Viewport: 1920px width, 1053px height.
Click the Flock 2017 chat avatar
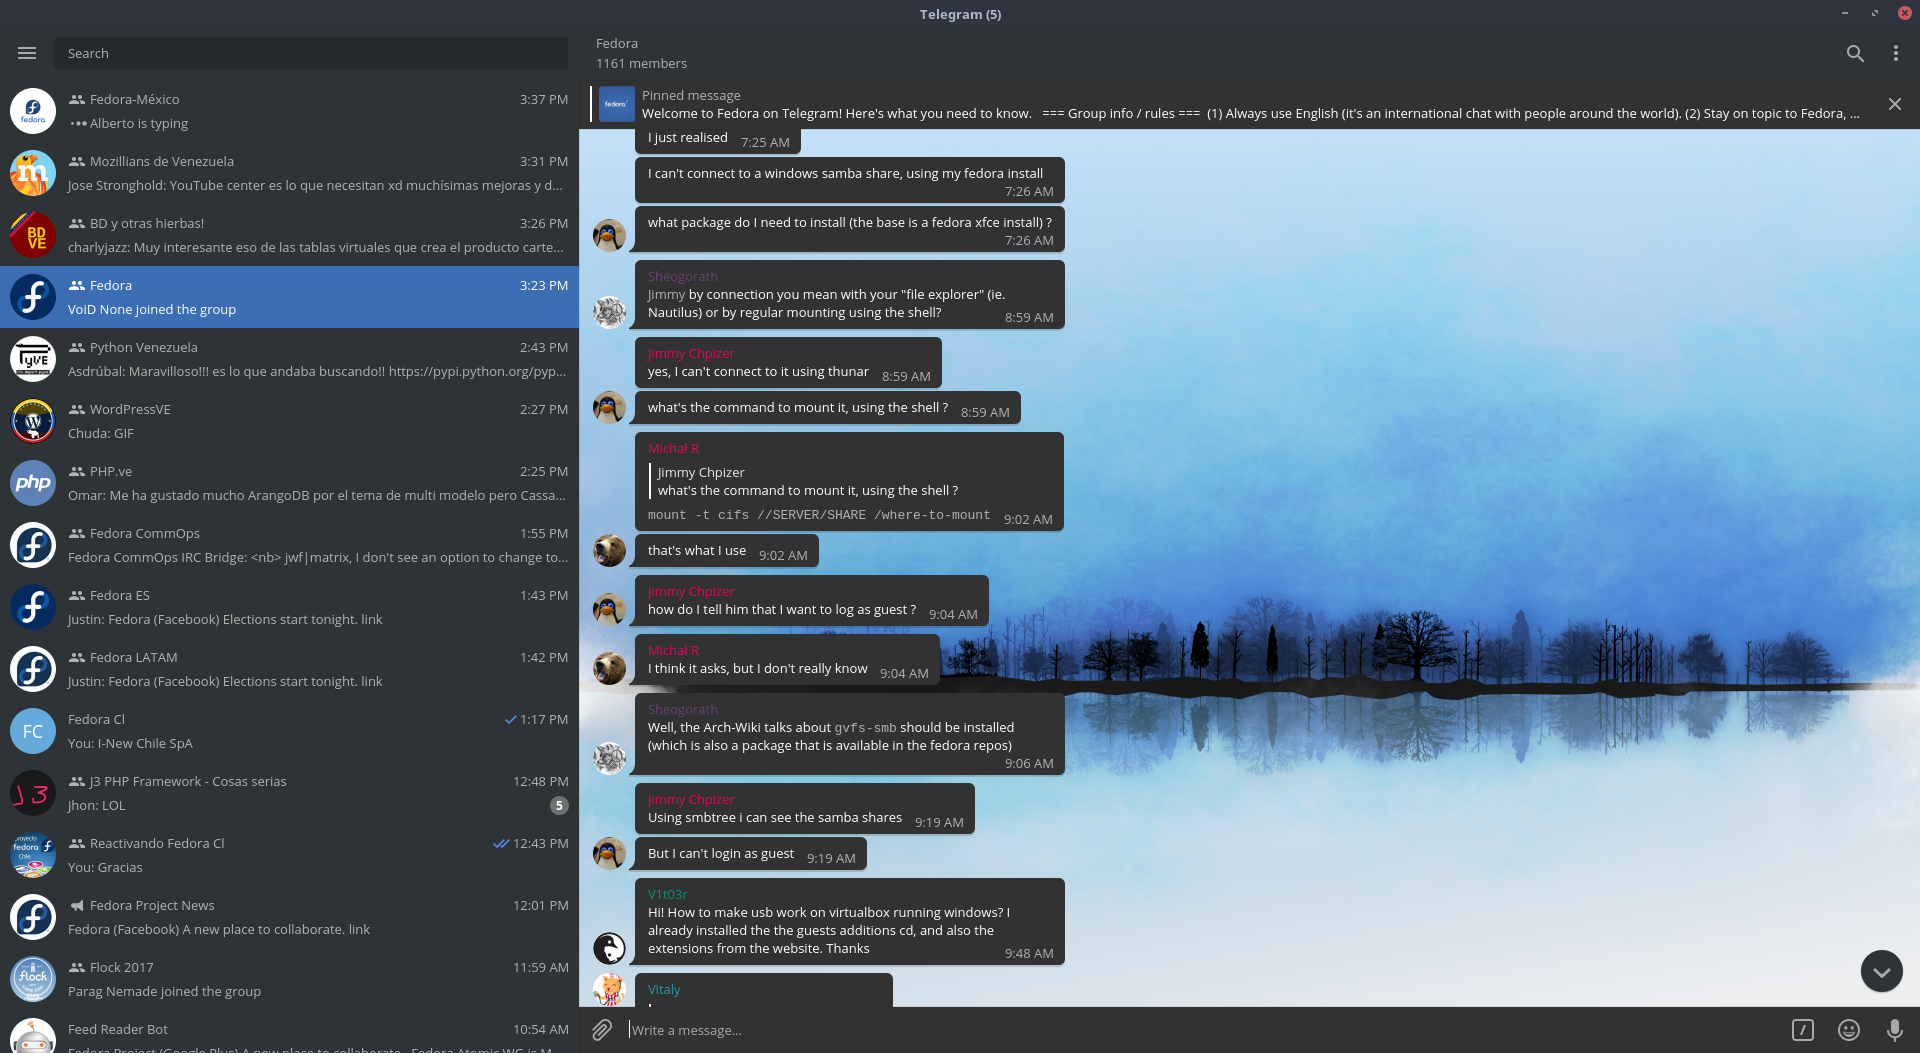point(33,979)
